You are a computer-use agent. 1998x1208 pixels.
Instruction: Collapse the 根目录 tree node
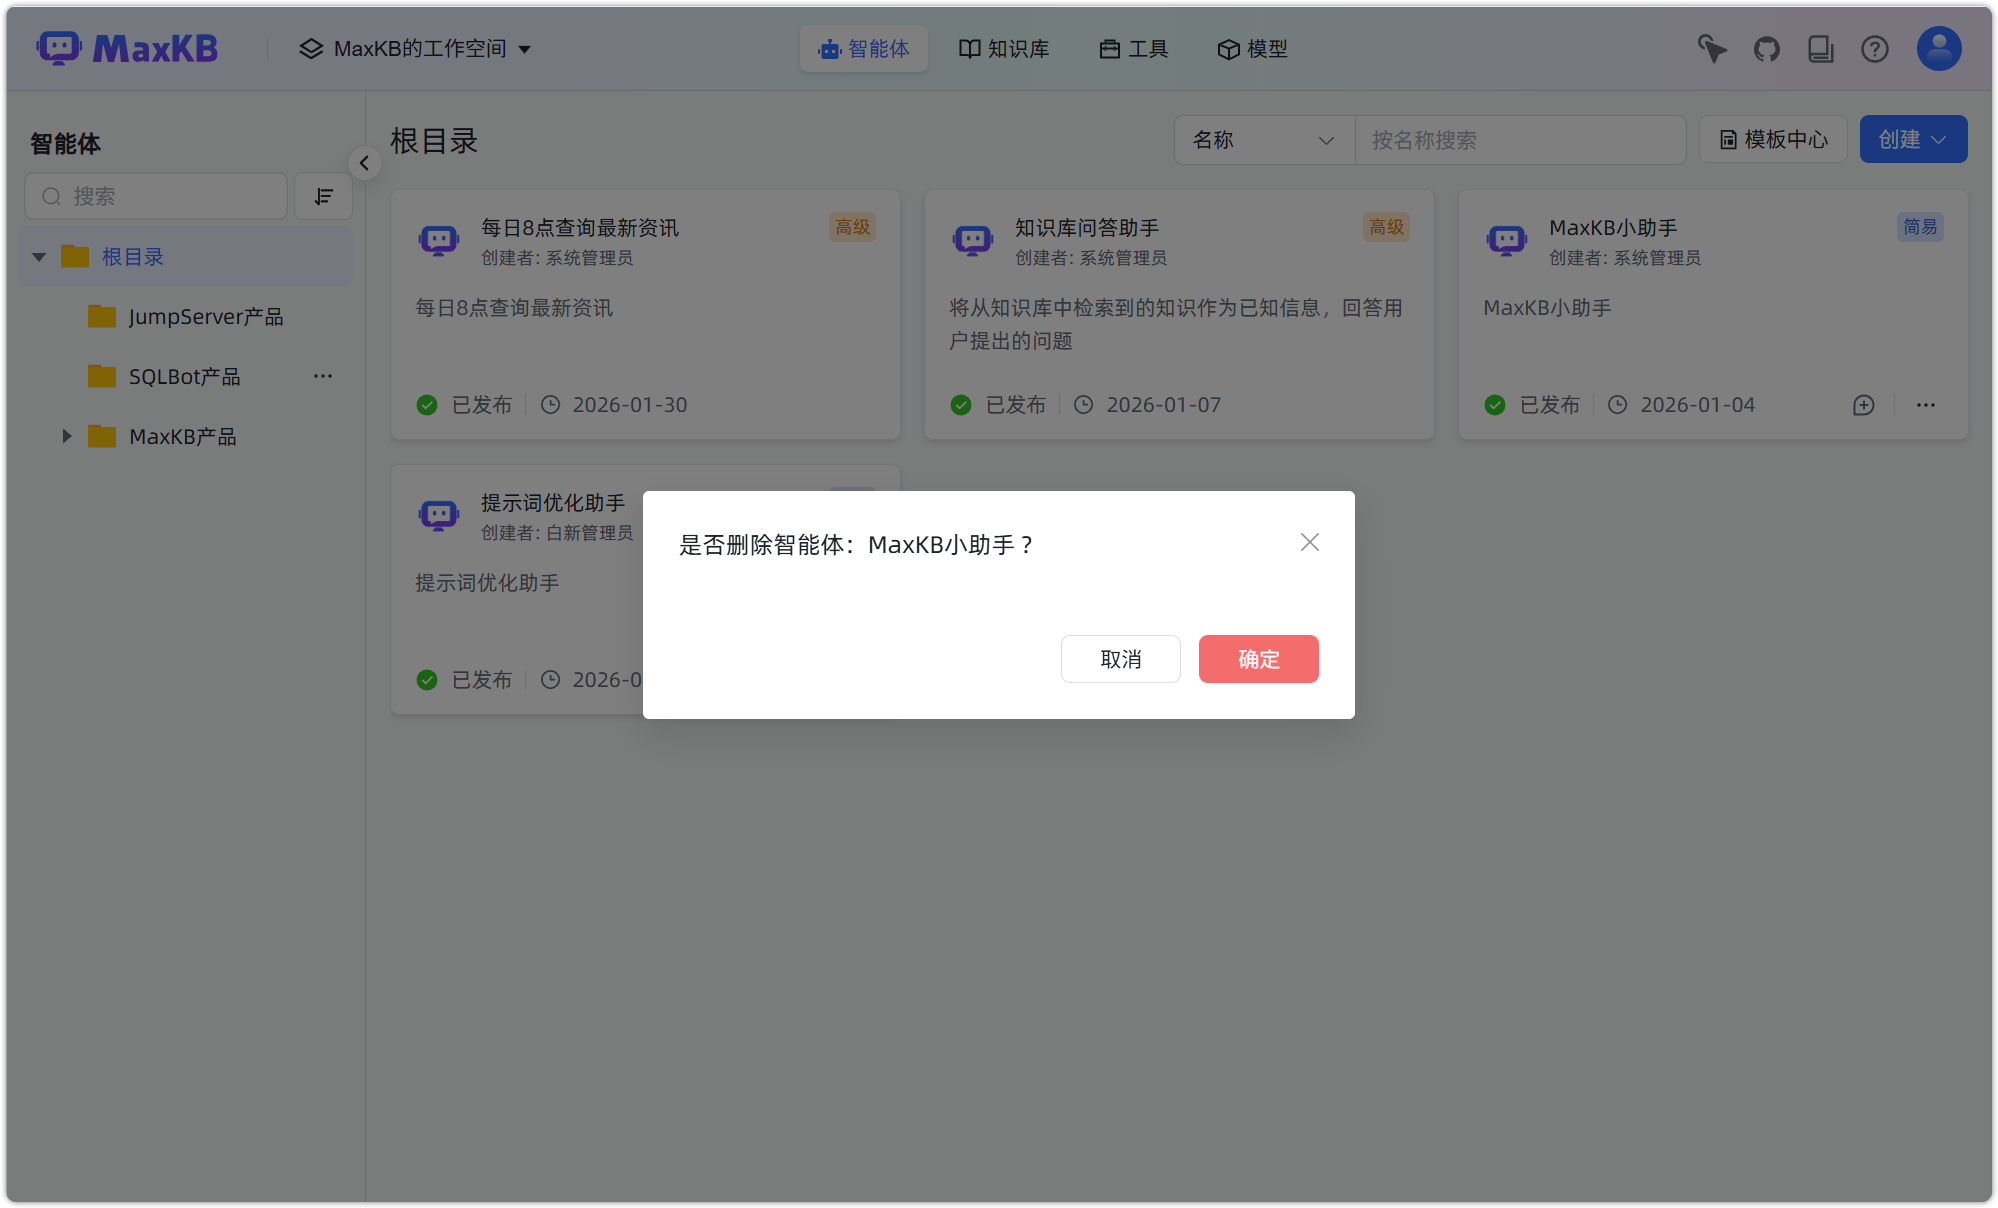[x=38, y=256]
